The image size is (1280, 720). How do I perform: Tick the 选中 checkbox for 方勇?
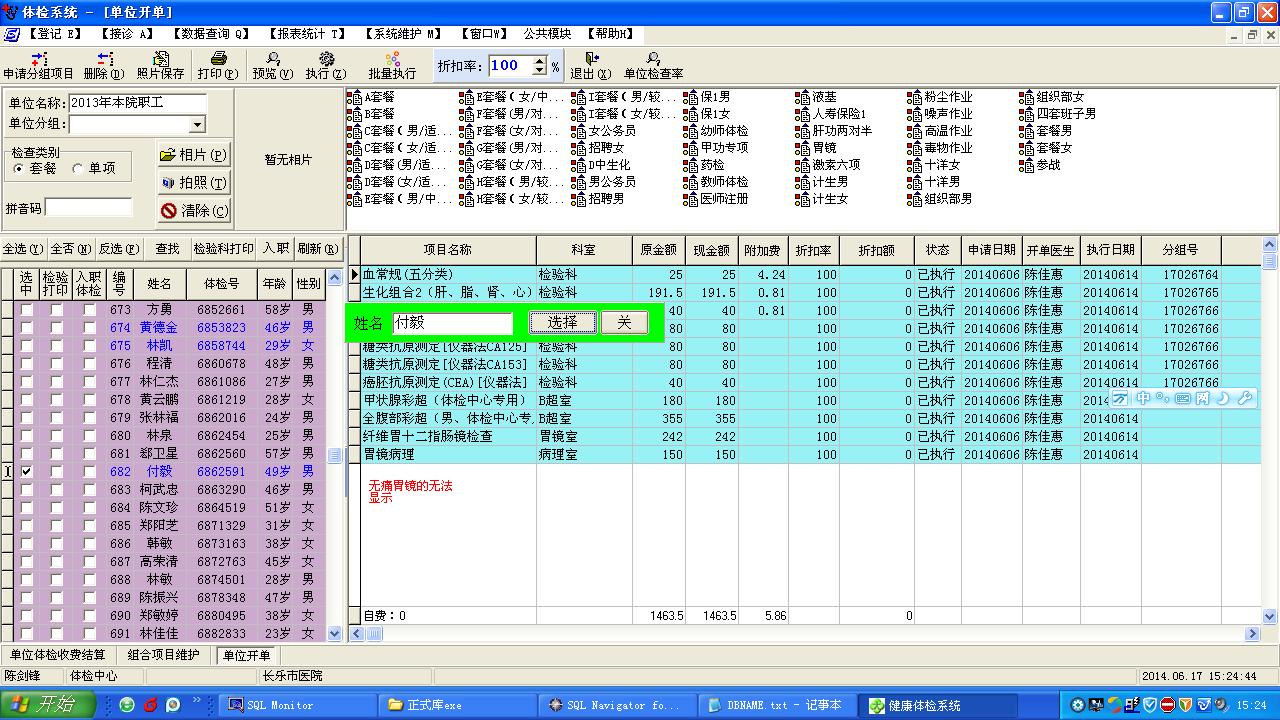click(x=27, y=310)
